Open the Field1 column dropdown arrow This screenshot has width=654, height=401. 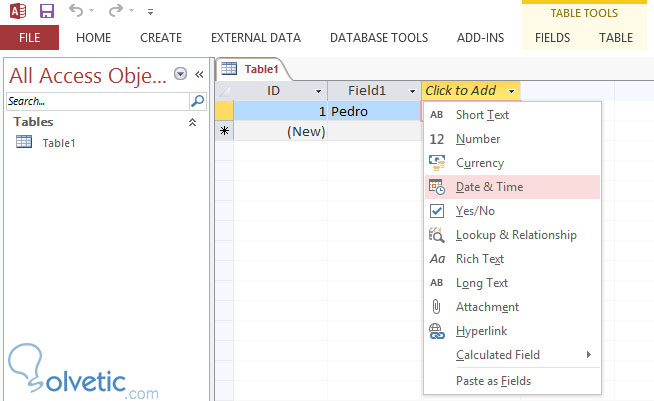(x=412, y=91)
